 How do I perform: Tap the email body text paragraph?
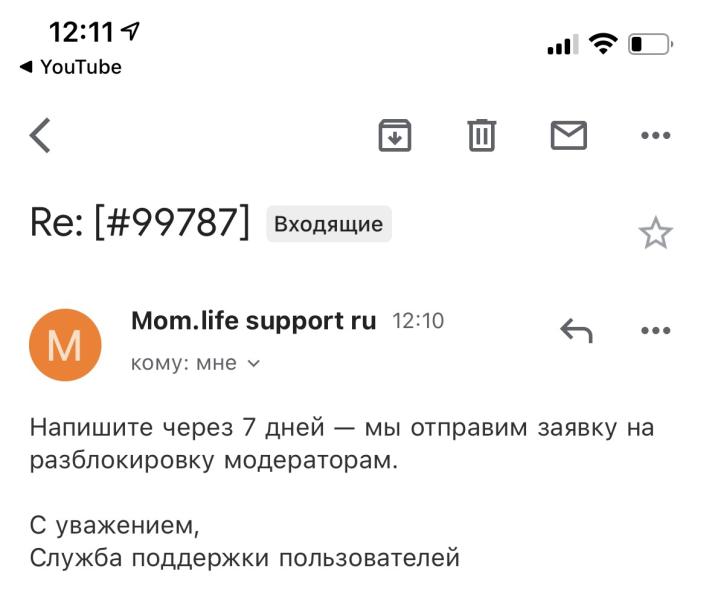click(340, 446)
